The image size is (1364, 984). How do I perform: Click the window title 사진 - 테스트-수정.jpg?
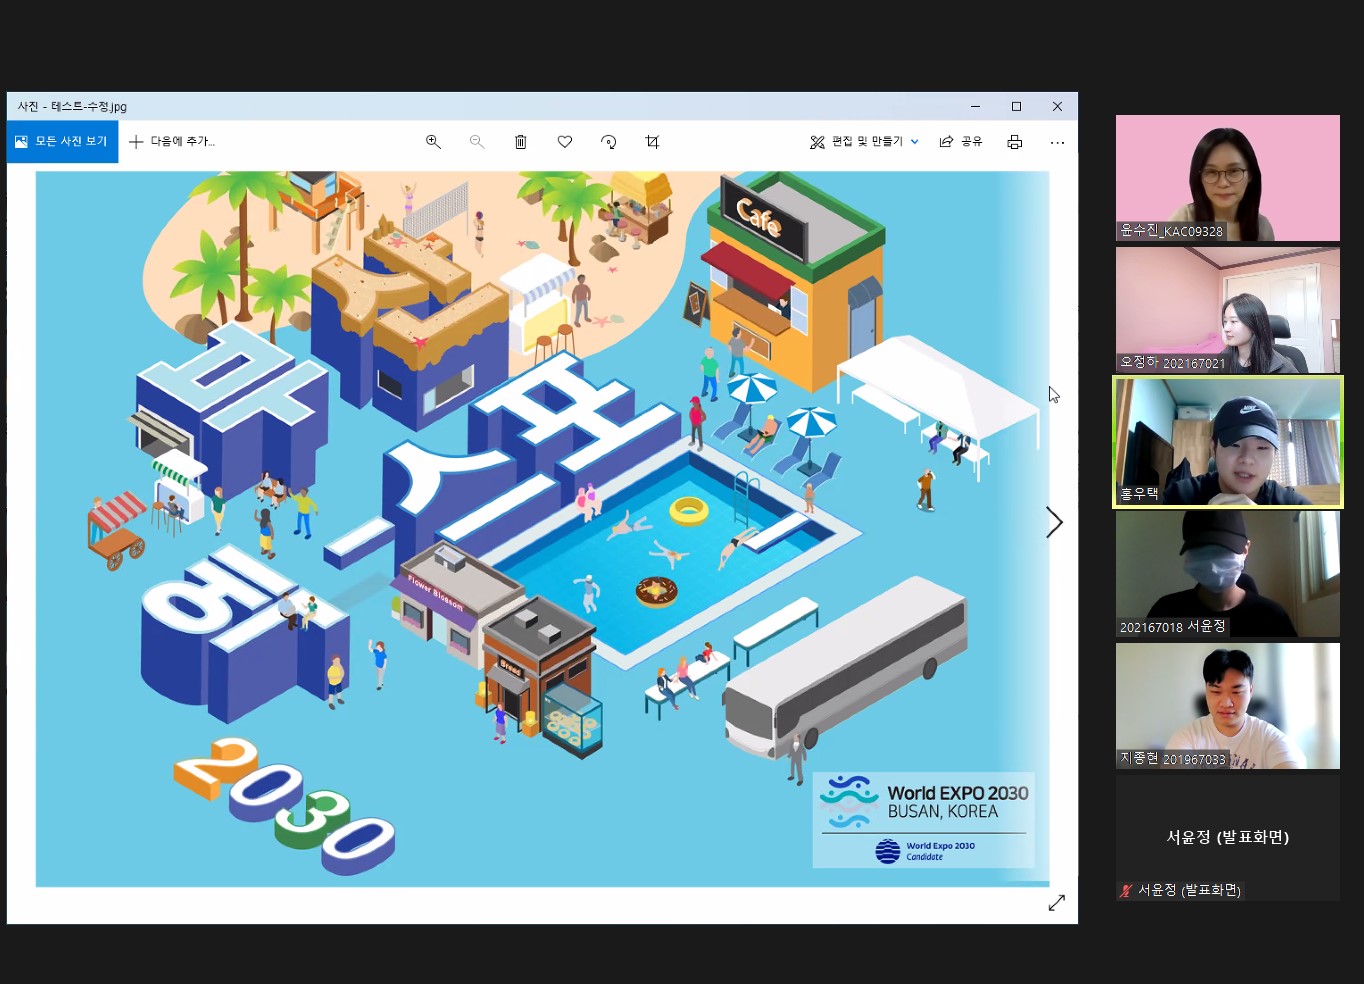coord(72,106)
